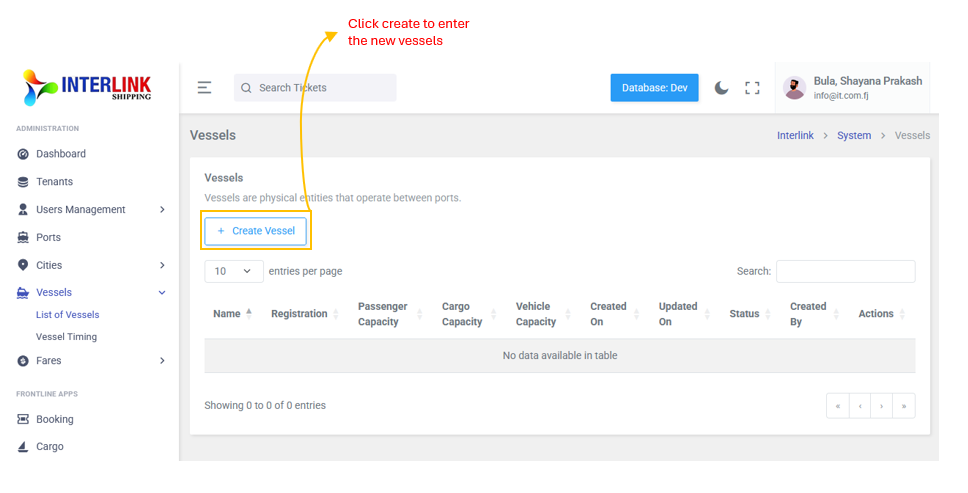Click the table Search input field
The image size is (968, 493).
[x=845, y=271]
